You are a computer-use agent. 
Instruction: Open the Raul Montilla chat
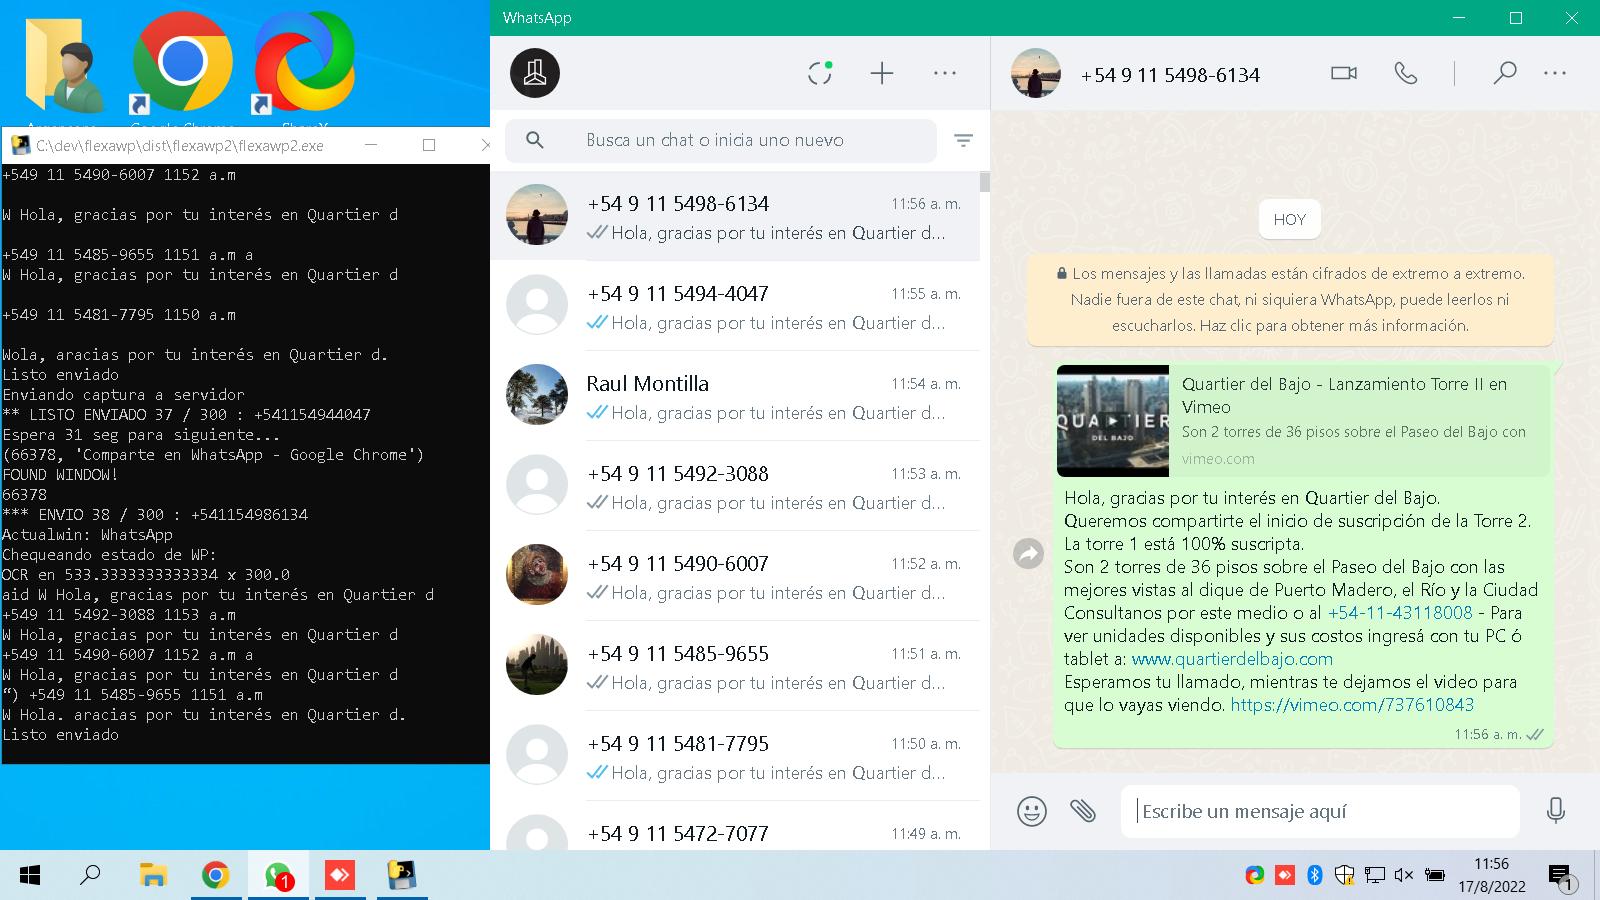tap(735, 396)
